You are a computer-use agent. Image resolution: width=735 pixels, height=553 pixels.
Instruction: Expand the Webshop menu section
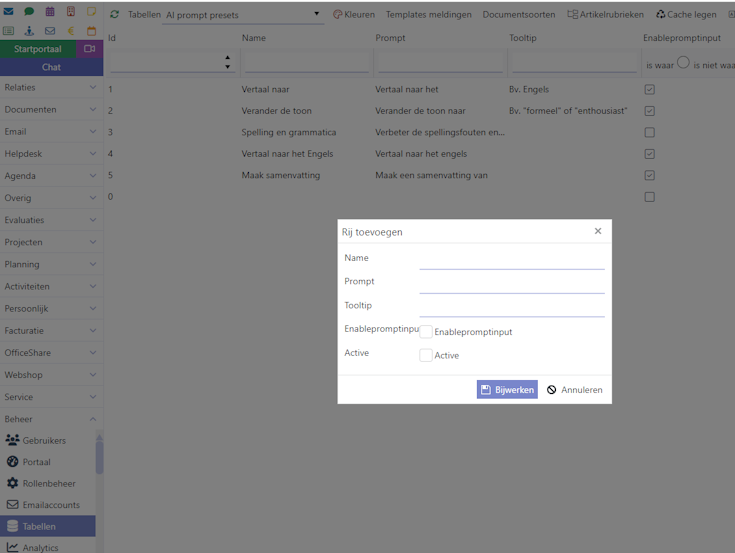pyautogui.click(x=51, y=375)
